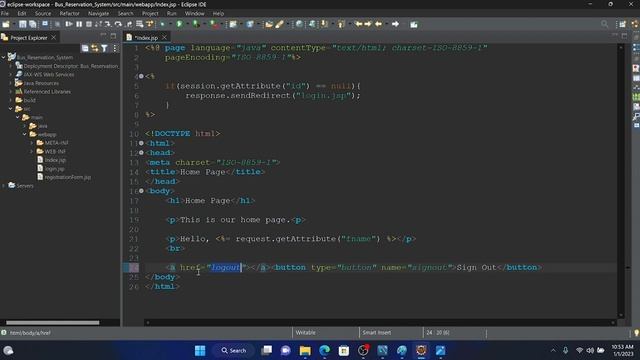
Task: Open the Navigate menu
Action: (98, 13)
